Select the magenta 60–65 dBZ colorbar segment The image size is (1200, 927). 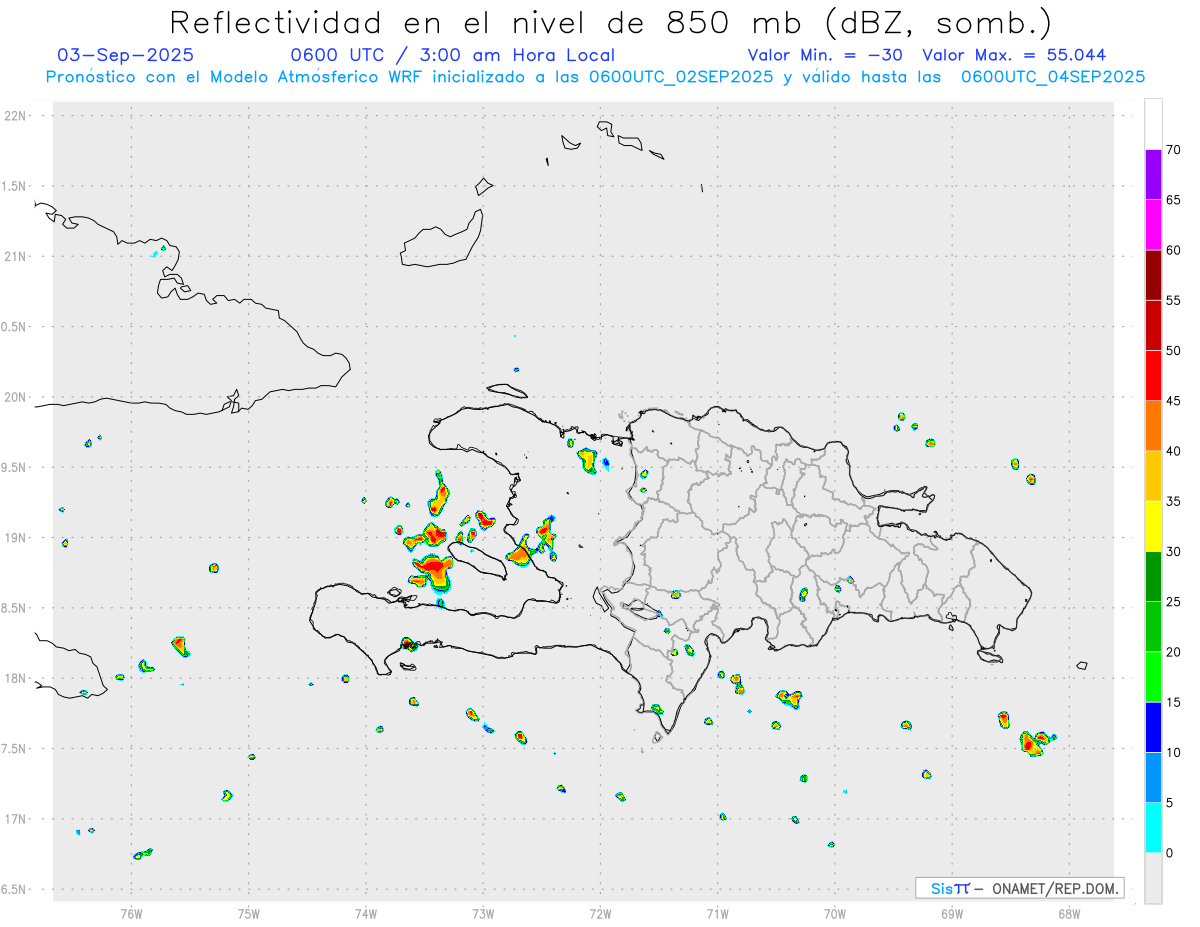(x=1153, y=225)
